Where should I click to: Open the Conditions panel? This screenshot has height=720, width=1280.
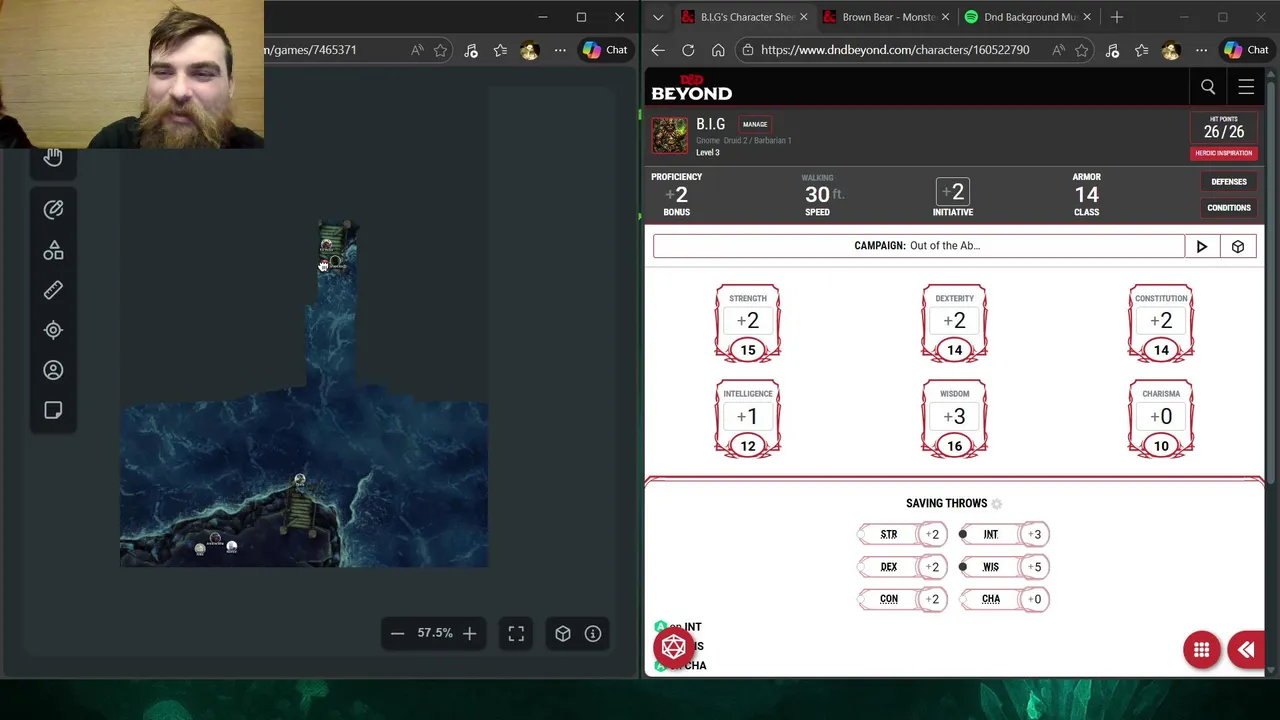click(1229, 208)
